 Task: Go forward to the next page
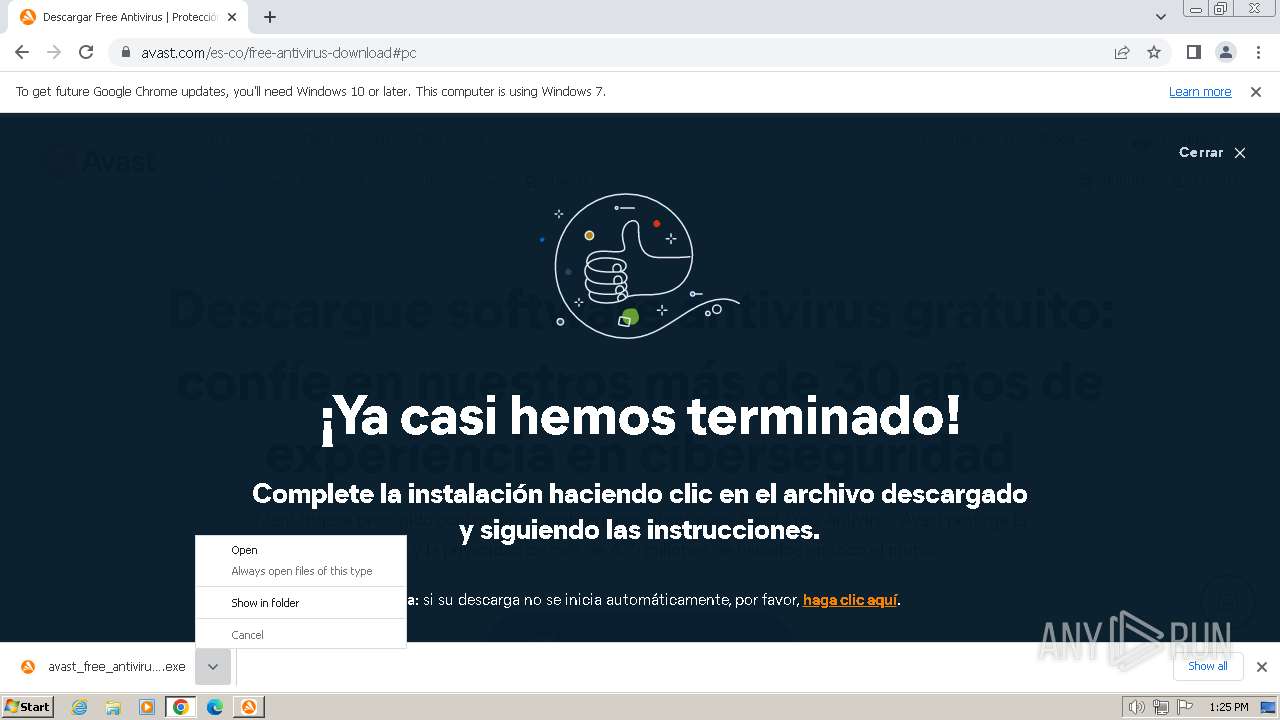pos(54,52)
